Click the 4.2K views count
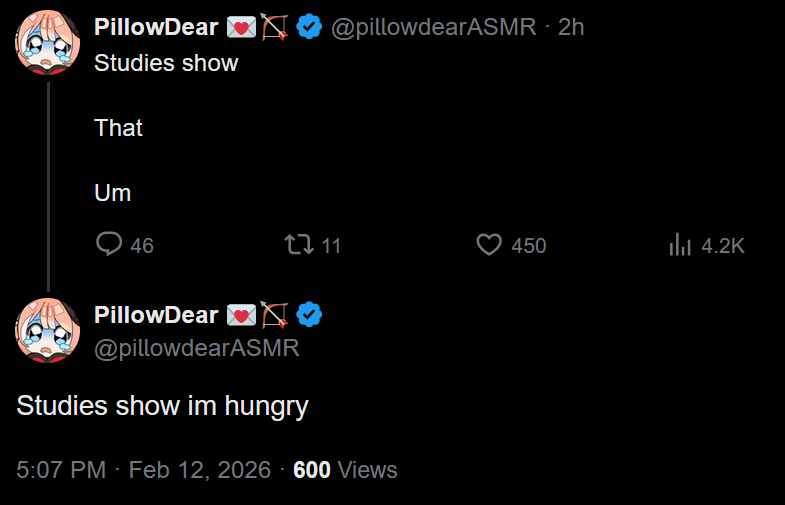This screenshot has width=785, height=505. pos(722,245)
